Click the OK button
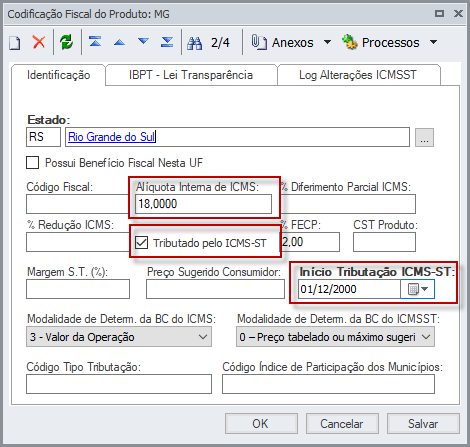The width and height of the screenshot is (470, 447). coord(261,423)
